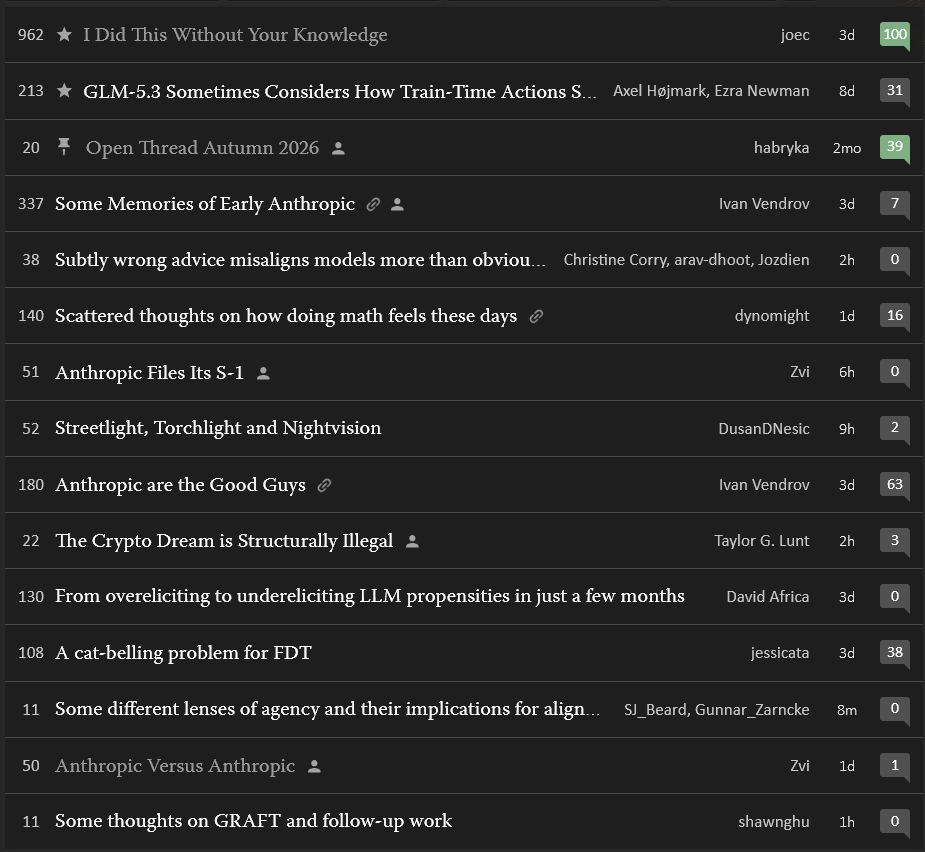This screenshot has height=852, width=925.
Task: Click the person icon after Anthropic Files Its S-1
Action: [x=263, y=373]
